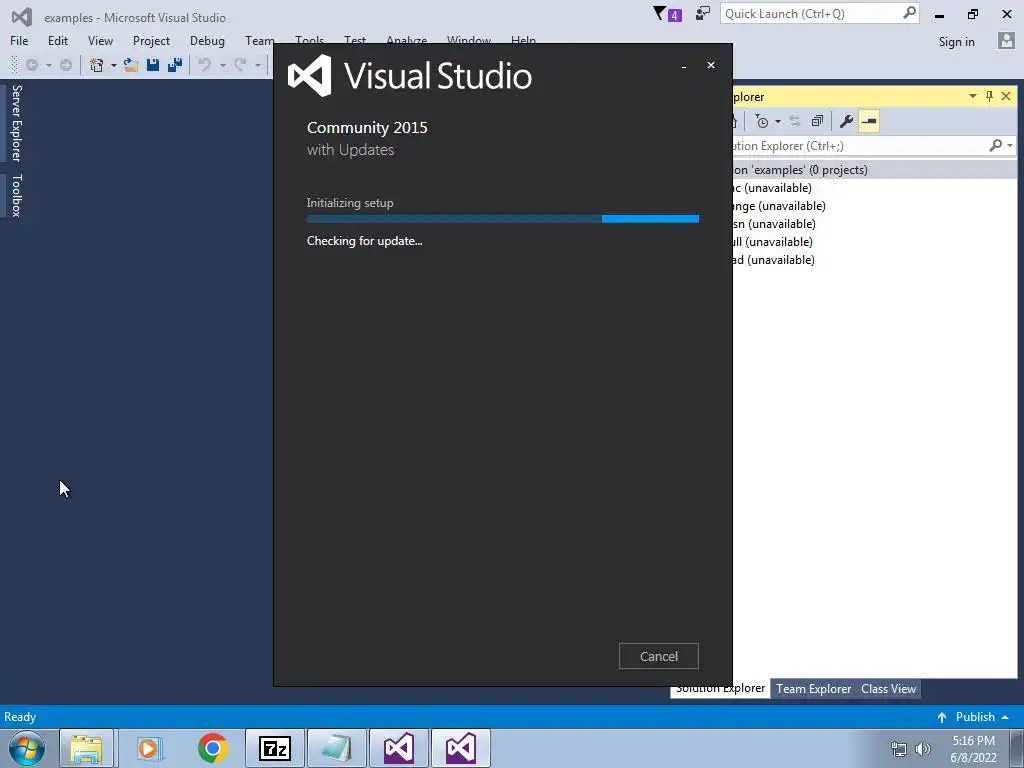Open the Redo history dropdown arrow
This screenshot has height=768, width=1024.
click(257, 65)
